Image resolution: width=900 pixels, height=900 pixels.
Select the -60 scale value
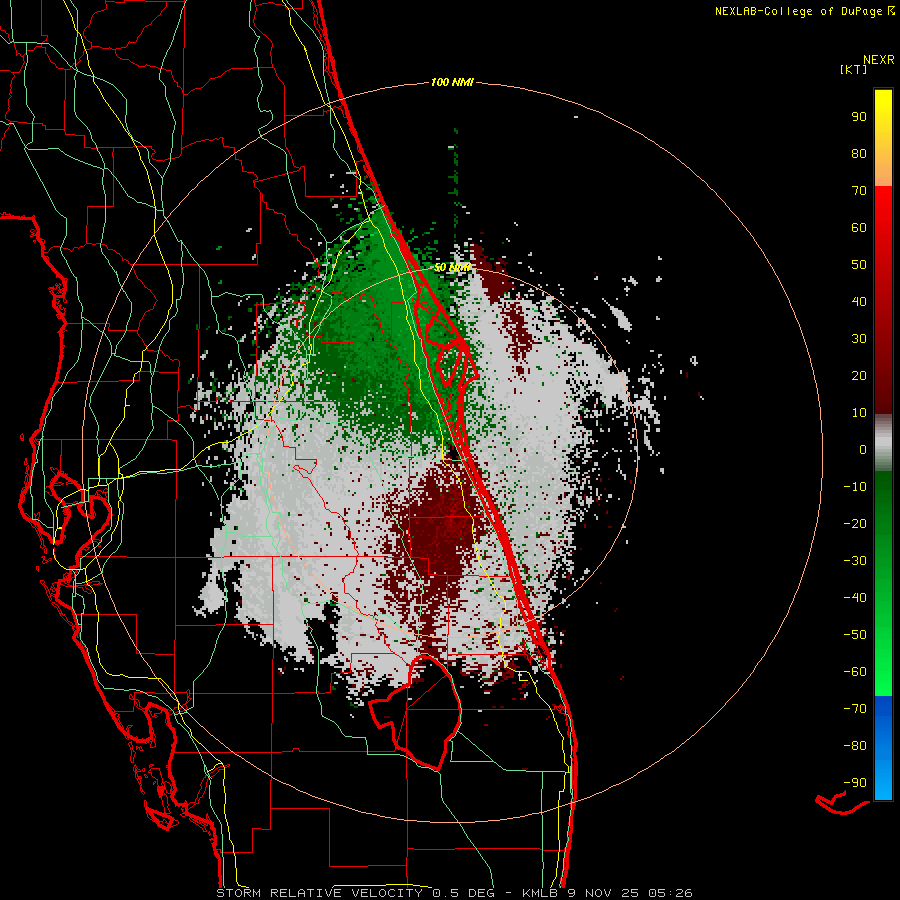click(855, 672)
